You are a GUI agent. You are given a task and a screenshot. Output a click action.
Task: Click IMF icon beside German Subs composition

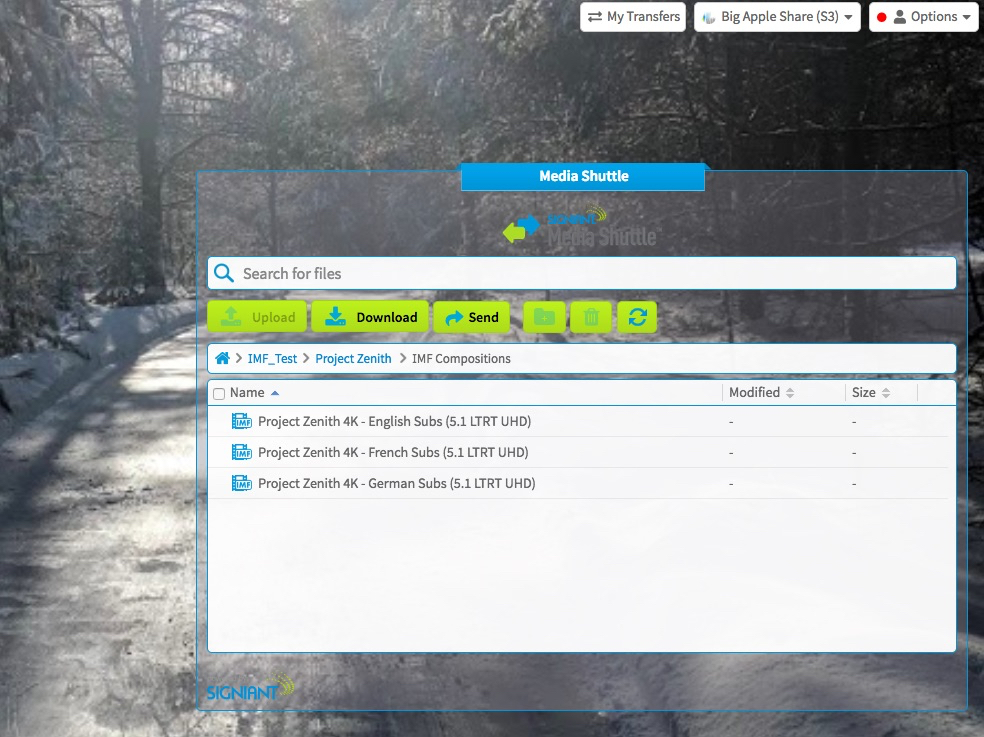tap(242, 484)
